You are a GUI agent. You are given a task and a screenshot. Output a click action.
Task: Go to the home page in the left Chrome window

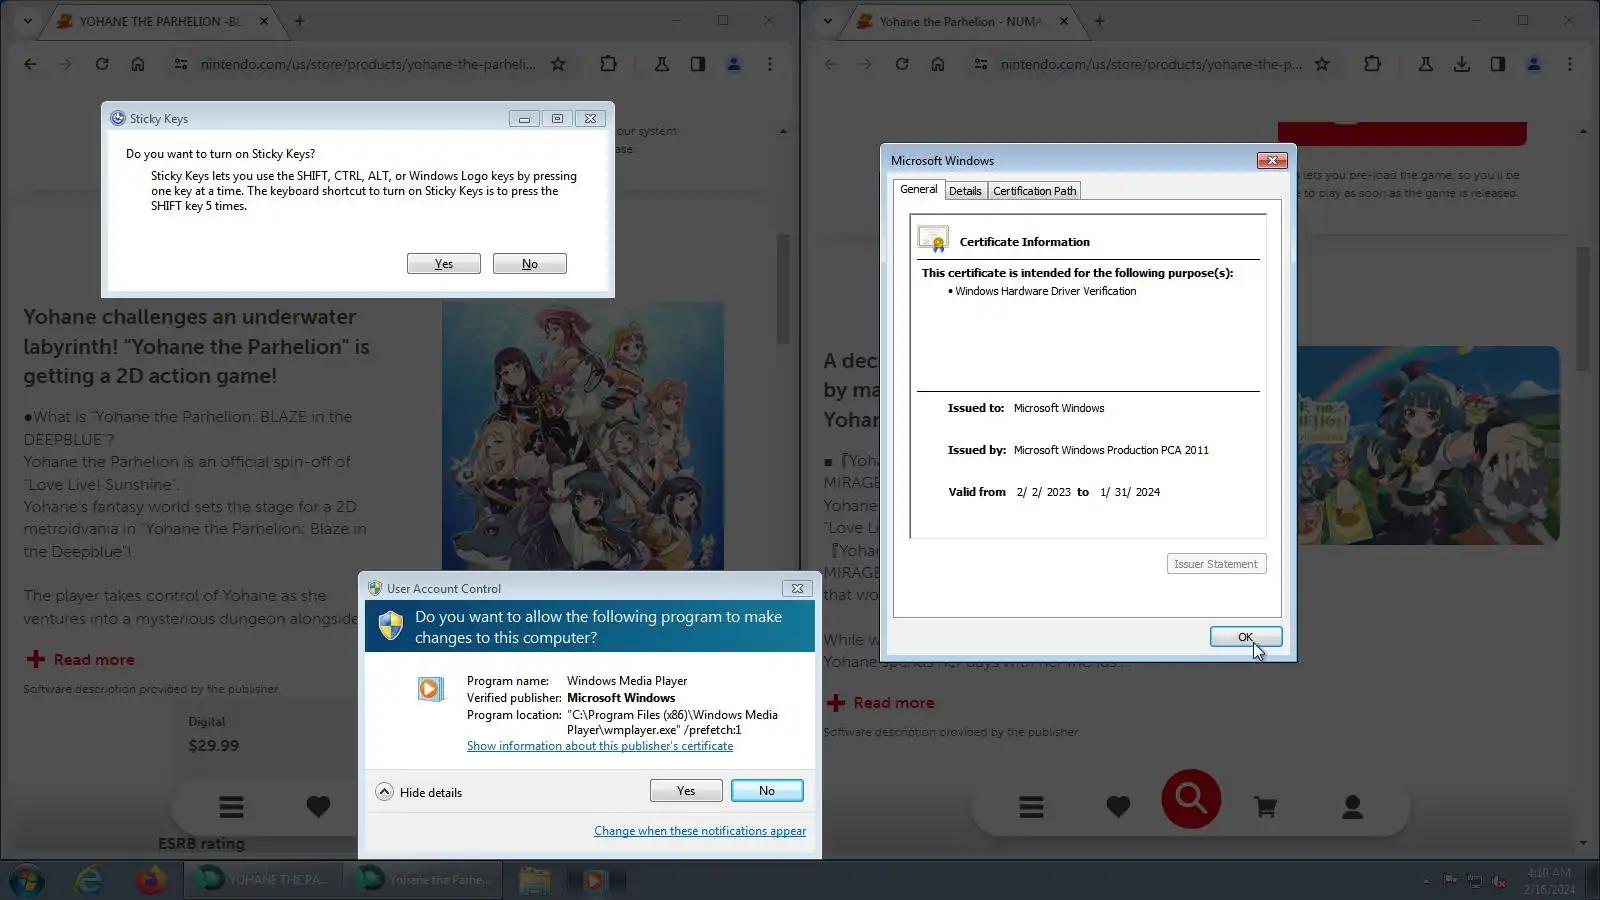[x=138, y=64]
